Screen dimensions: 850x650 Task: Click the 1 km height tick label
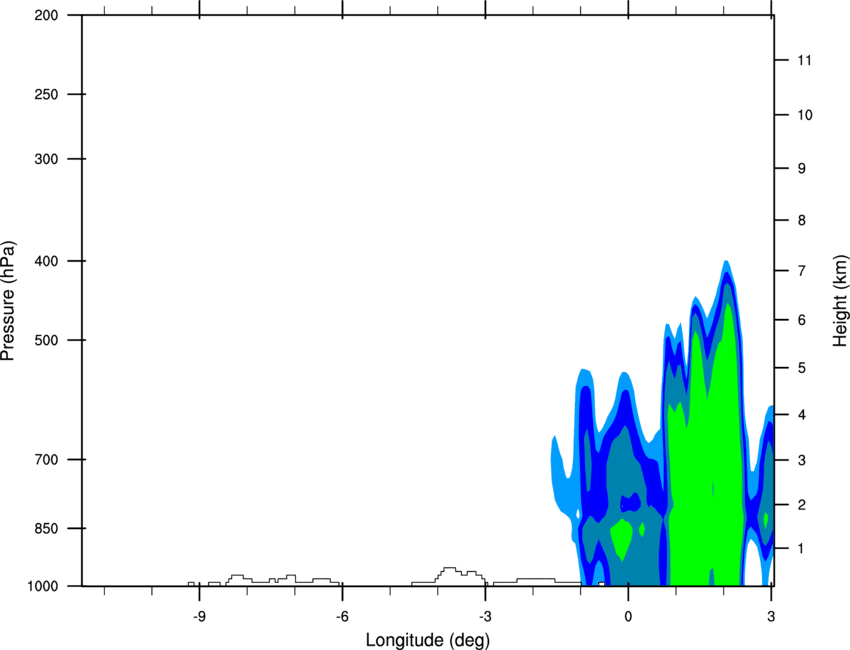tap(802, 549)
